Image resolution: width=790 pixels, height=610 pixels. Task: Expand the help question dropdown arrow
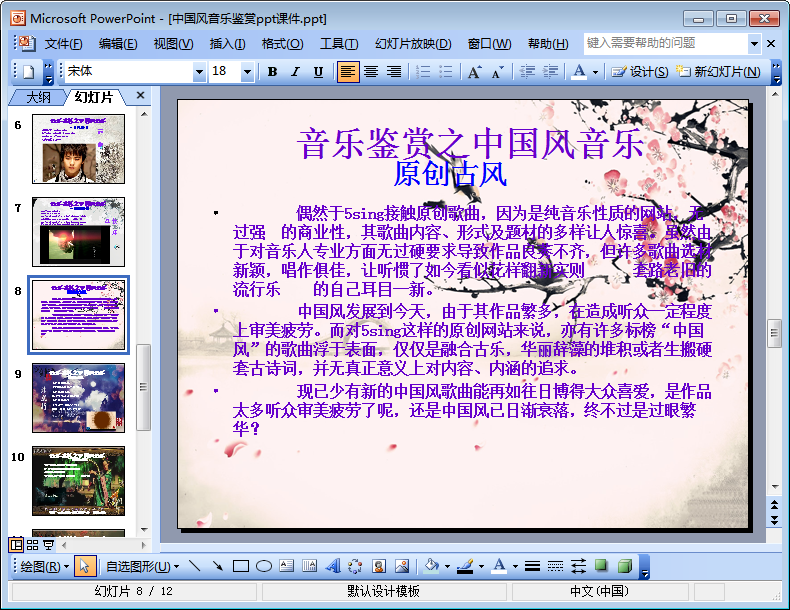[754, 44]
